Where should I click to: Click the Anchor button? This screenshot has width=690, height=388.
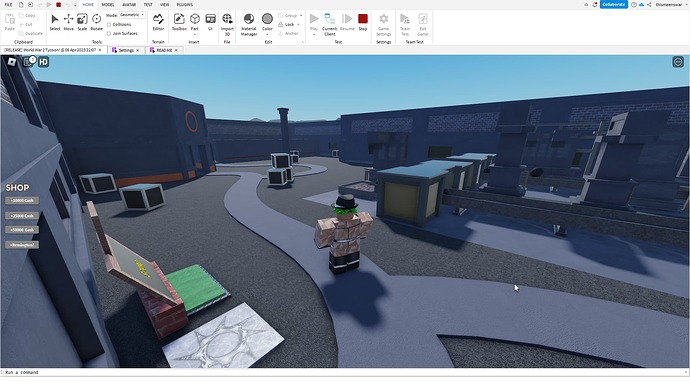click(x=289, y=33)
